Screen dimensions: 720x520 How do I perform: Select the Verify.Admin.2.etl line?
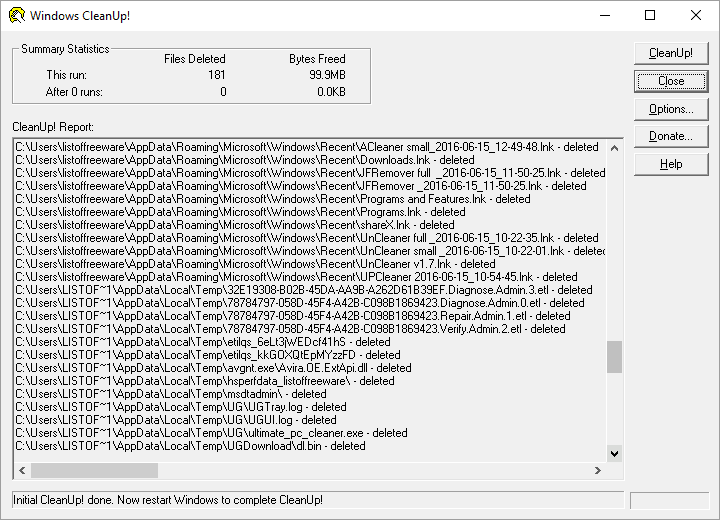coord(290,329)
